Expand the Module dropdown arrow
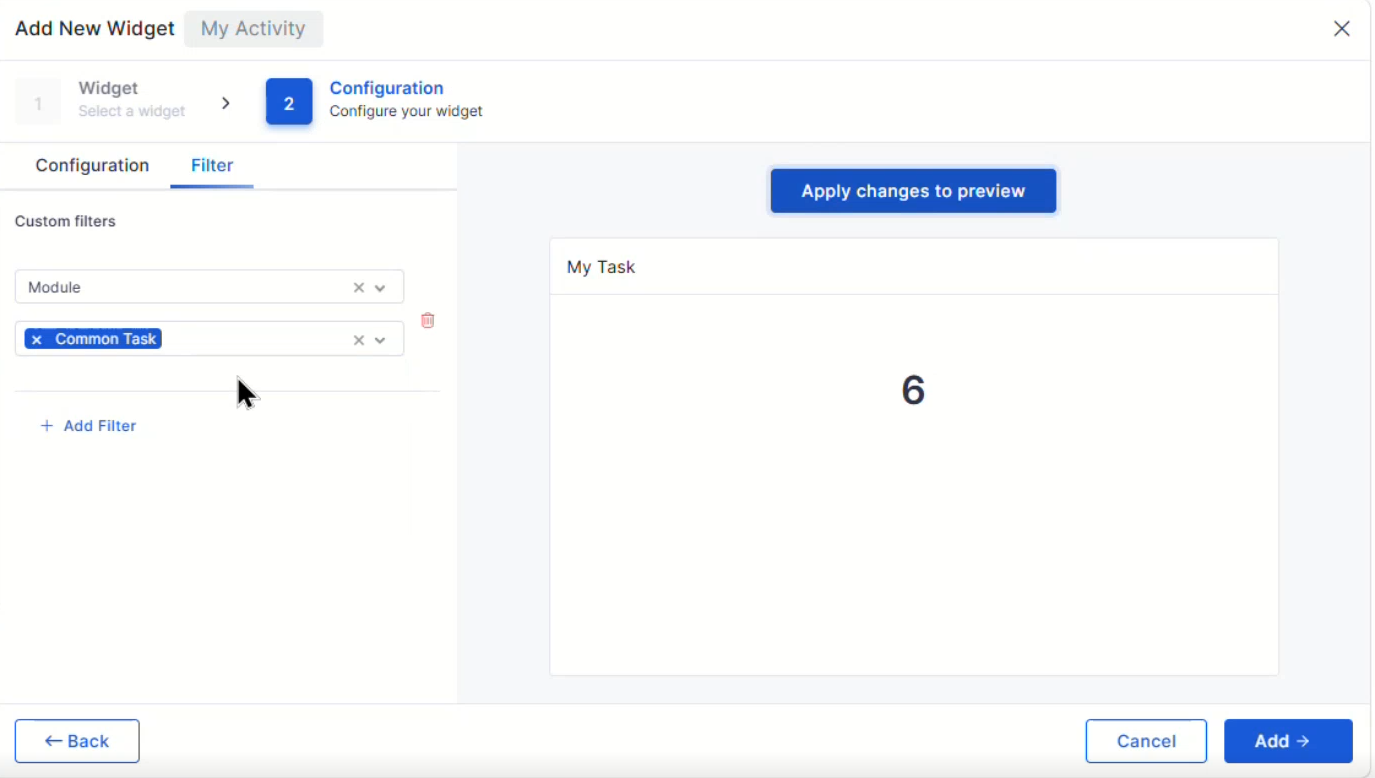Viewport: 1375px width, 778px height. (x=380, y=288)
